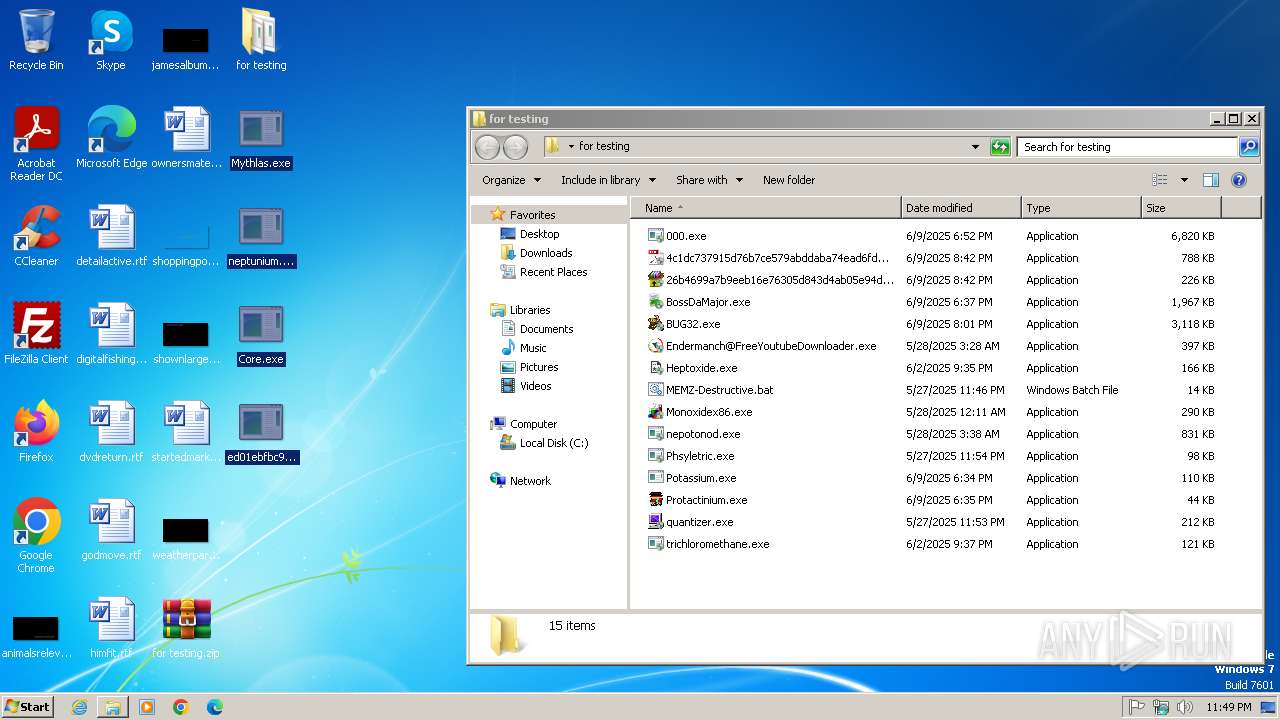Click the search magnifier button

[x=1249, y=147]
